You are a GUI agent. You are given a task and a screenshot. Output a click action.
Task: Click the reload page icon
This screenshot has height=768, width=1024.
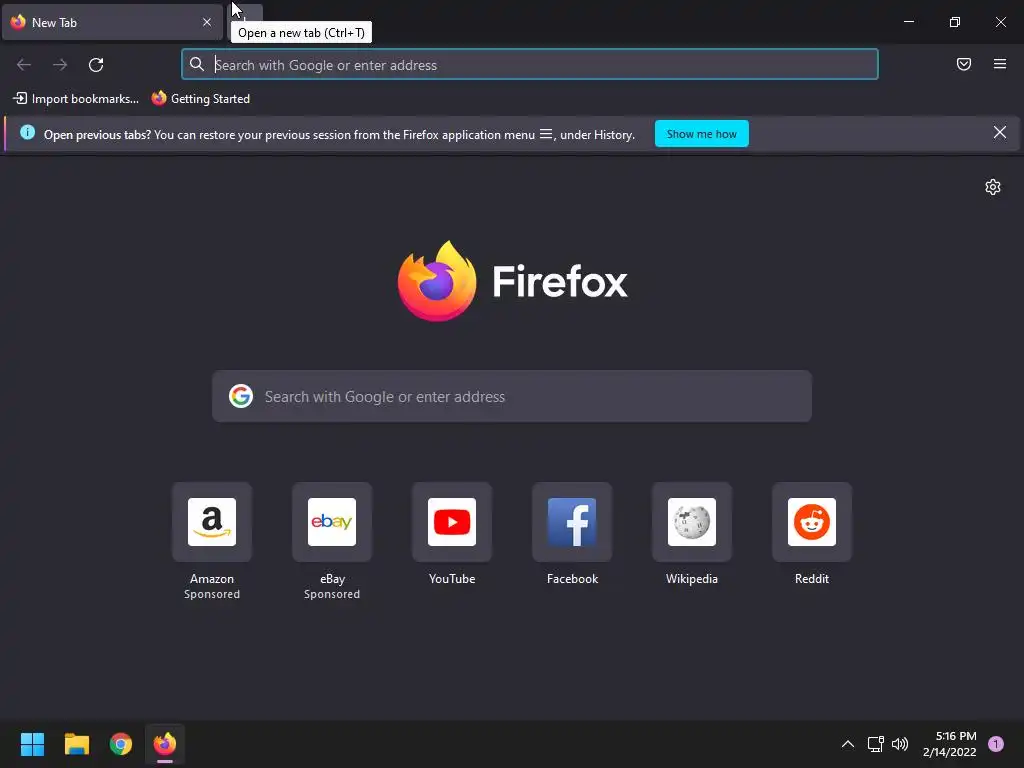point(96,65)
